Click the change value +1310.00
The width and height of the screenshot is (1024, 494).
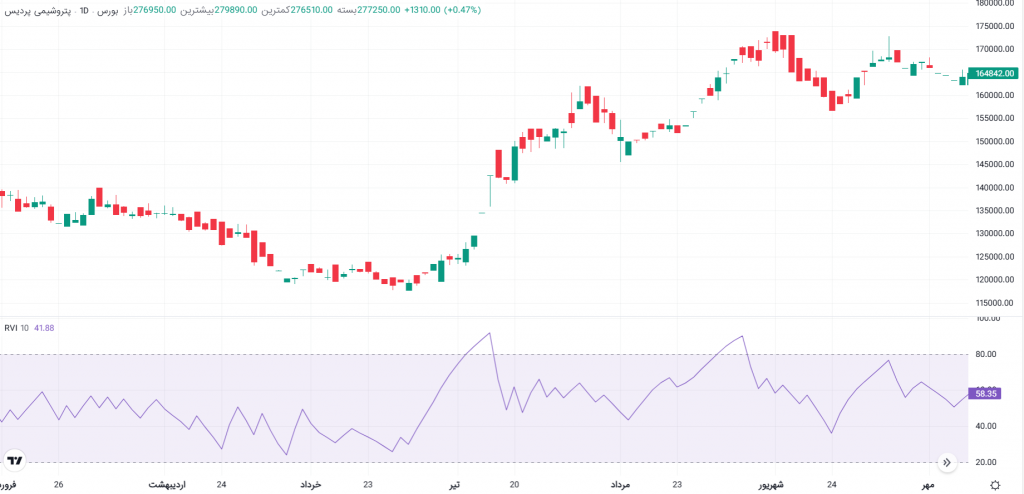(423, 10)
